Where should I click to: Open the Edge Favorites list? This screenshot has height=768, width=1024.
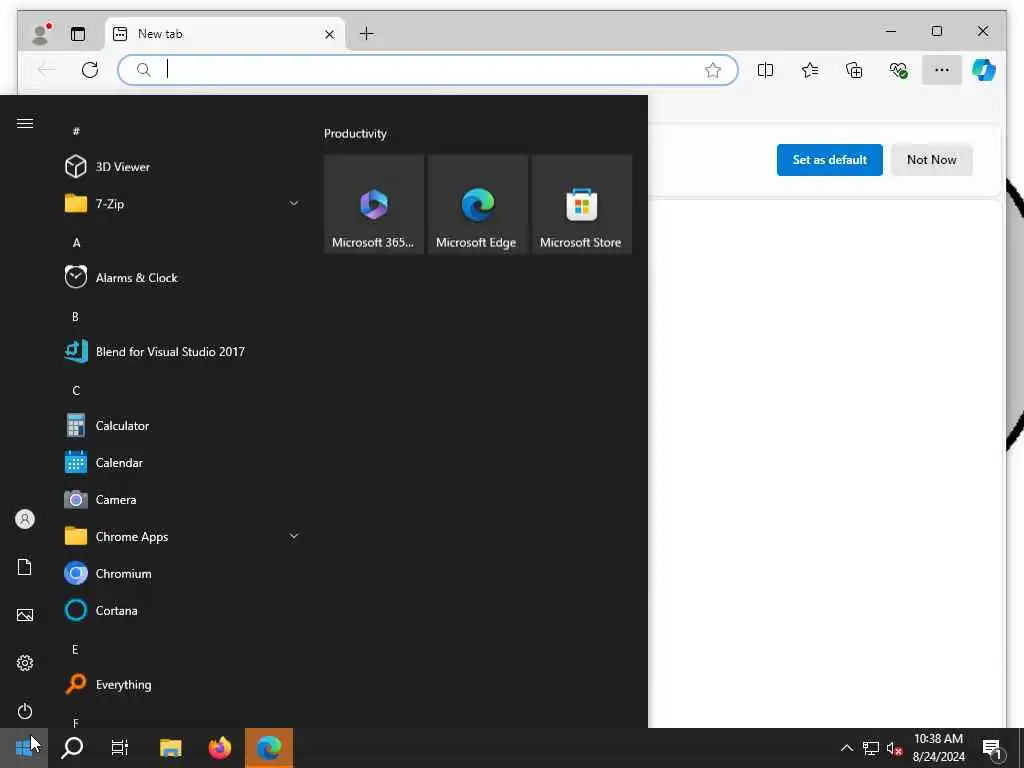tap(810, 70)
